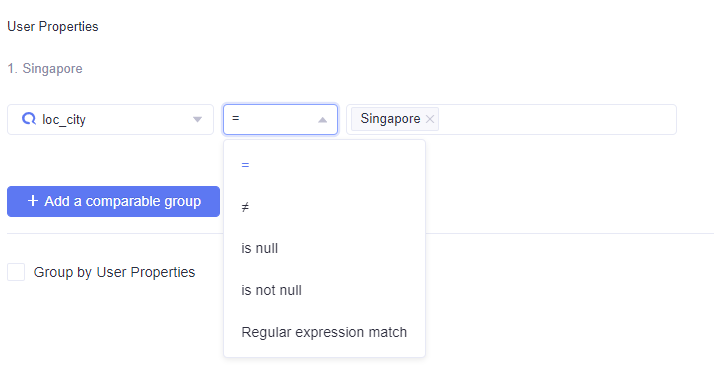Click the search icon beside loc_city
Image resolution: width=714 pixels, height=374 pixels.
(29, 119)
